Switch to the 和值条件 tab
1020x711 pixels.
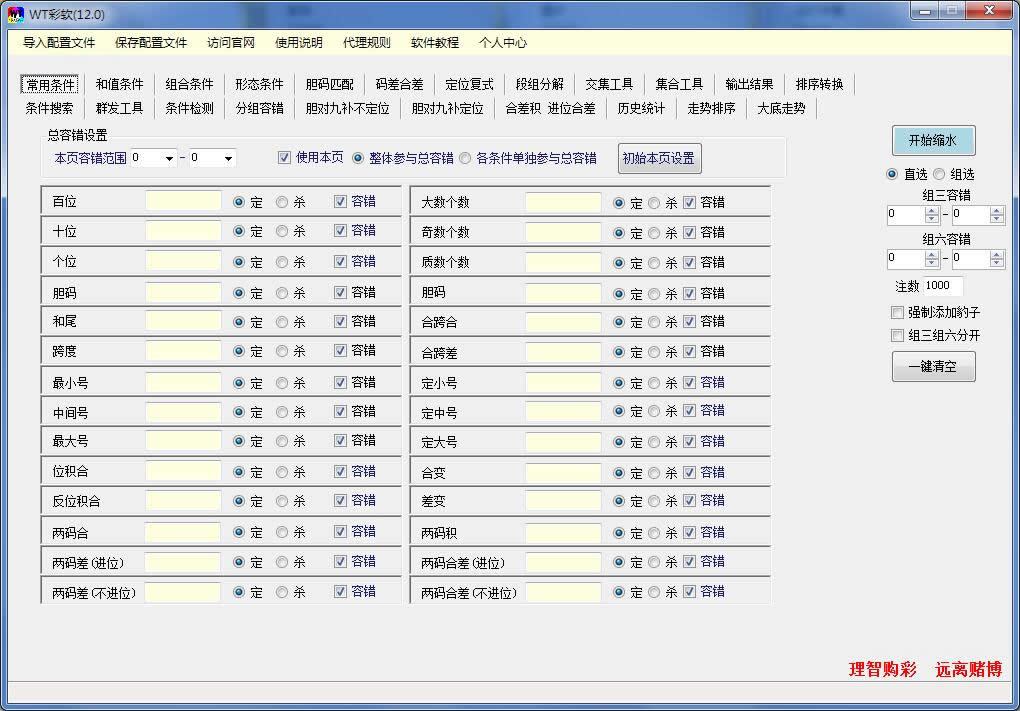point(119,84)
